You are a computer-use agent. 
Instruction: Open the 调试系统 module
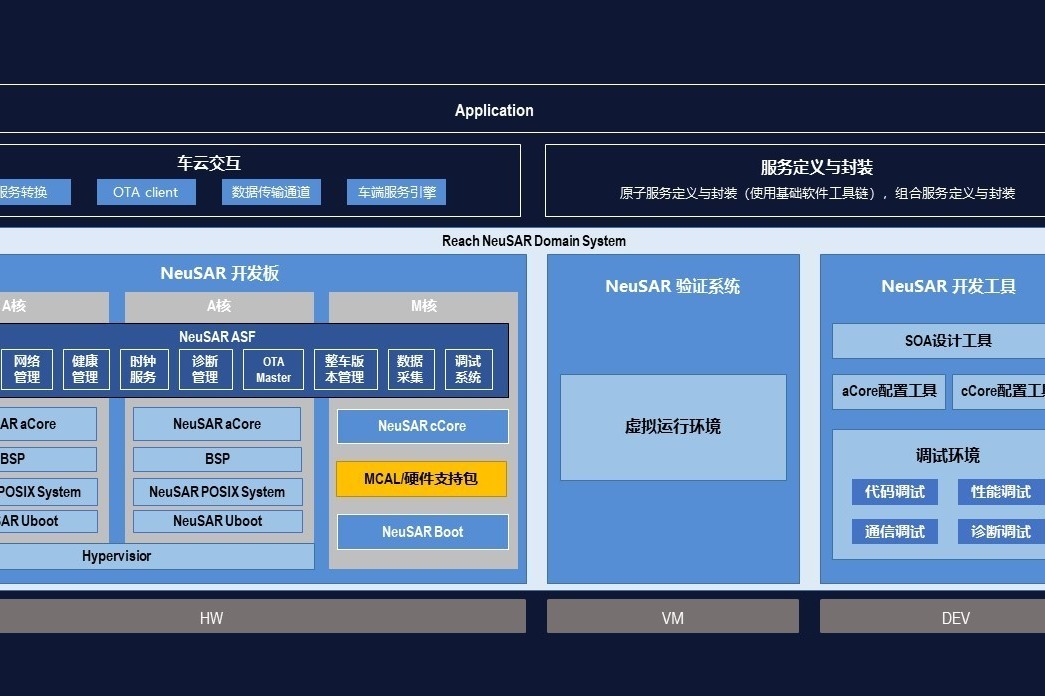[x=467, y=368]
